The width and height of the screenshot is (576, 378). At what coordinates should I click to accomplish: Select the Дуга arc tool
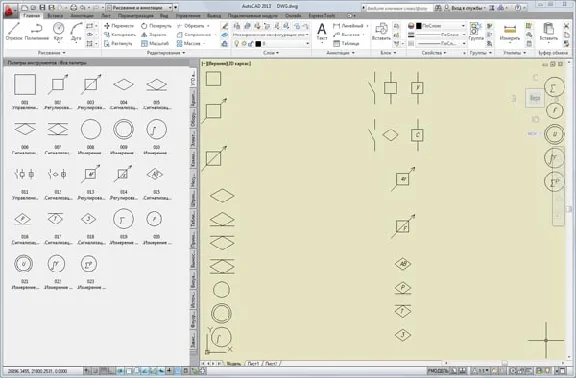click(76, 31)
